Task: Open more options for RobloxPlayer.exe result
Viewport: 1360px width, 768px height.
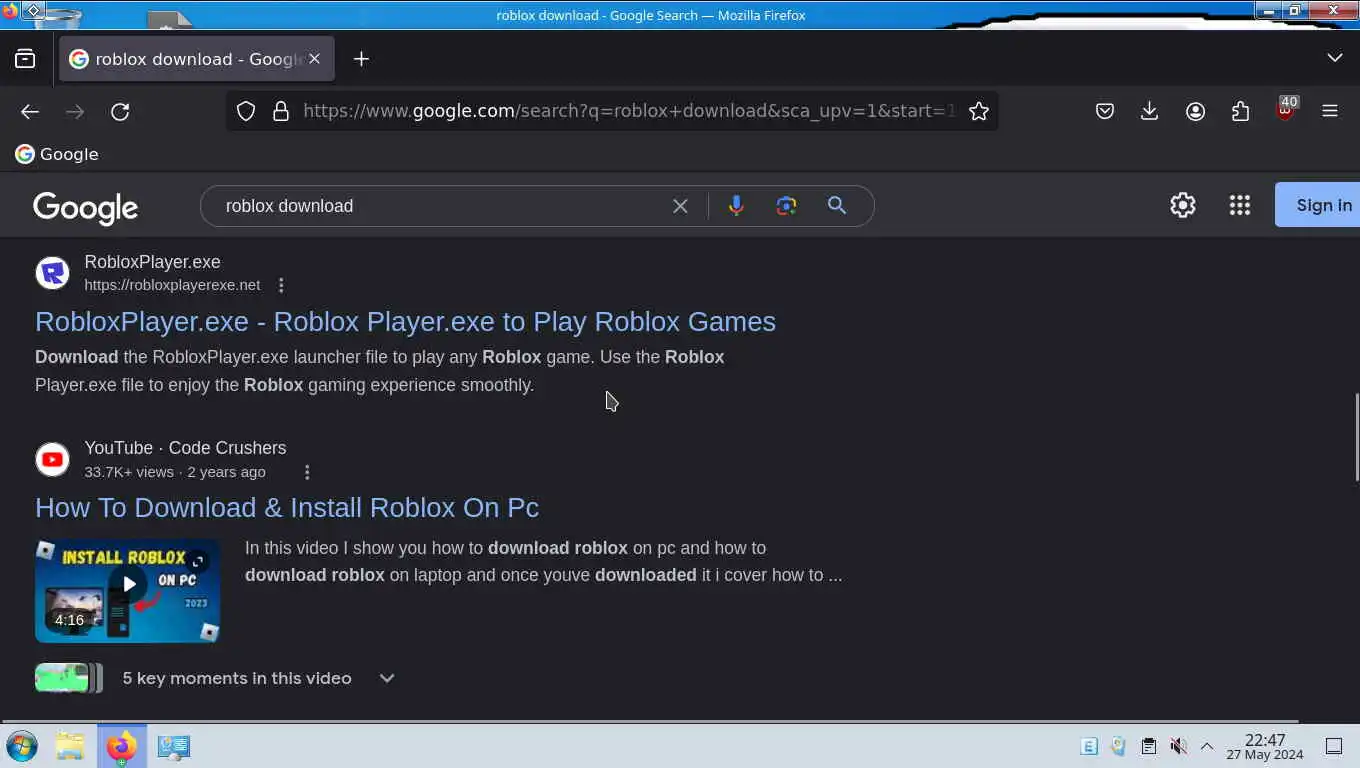Action: click(x=281, y=285)
